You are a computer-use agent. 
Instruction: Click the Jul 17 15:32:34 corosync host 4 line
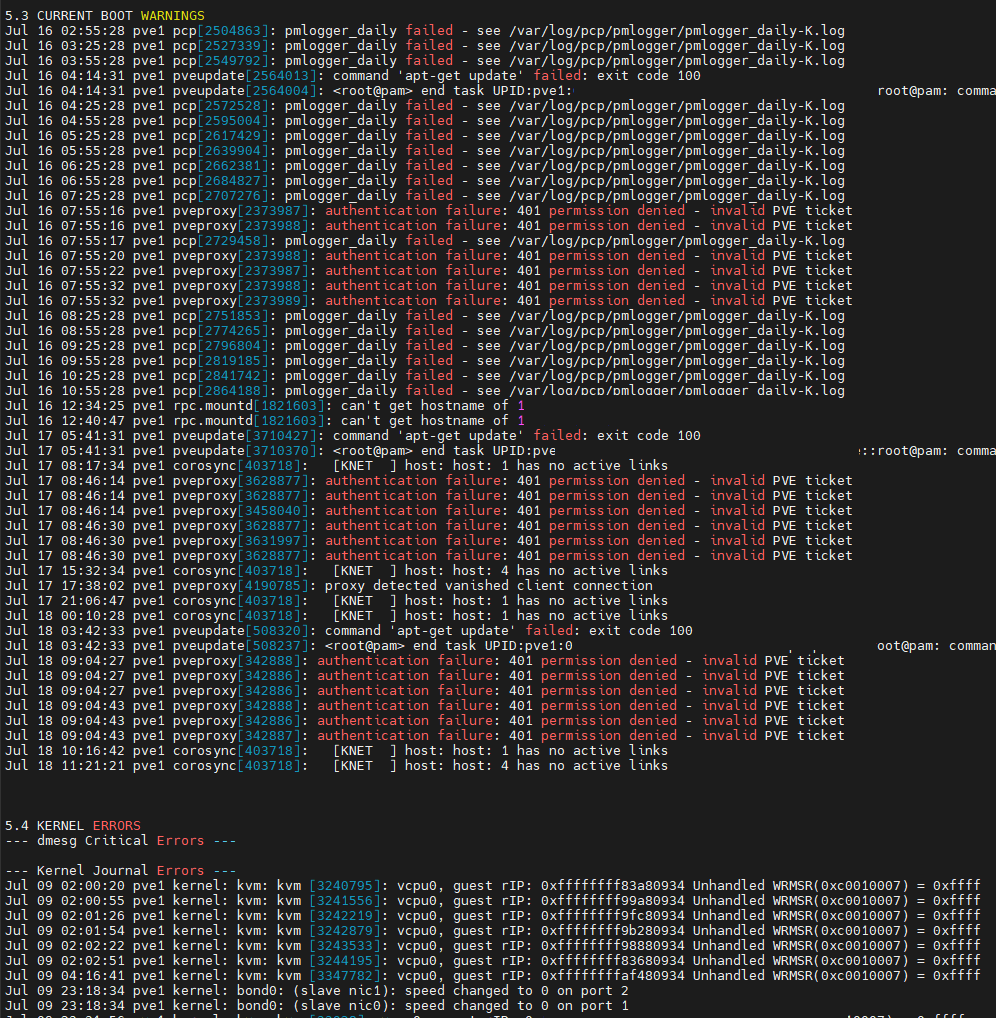pyautogui.click(x=336, y=571)
